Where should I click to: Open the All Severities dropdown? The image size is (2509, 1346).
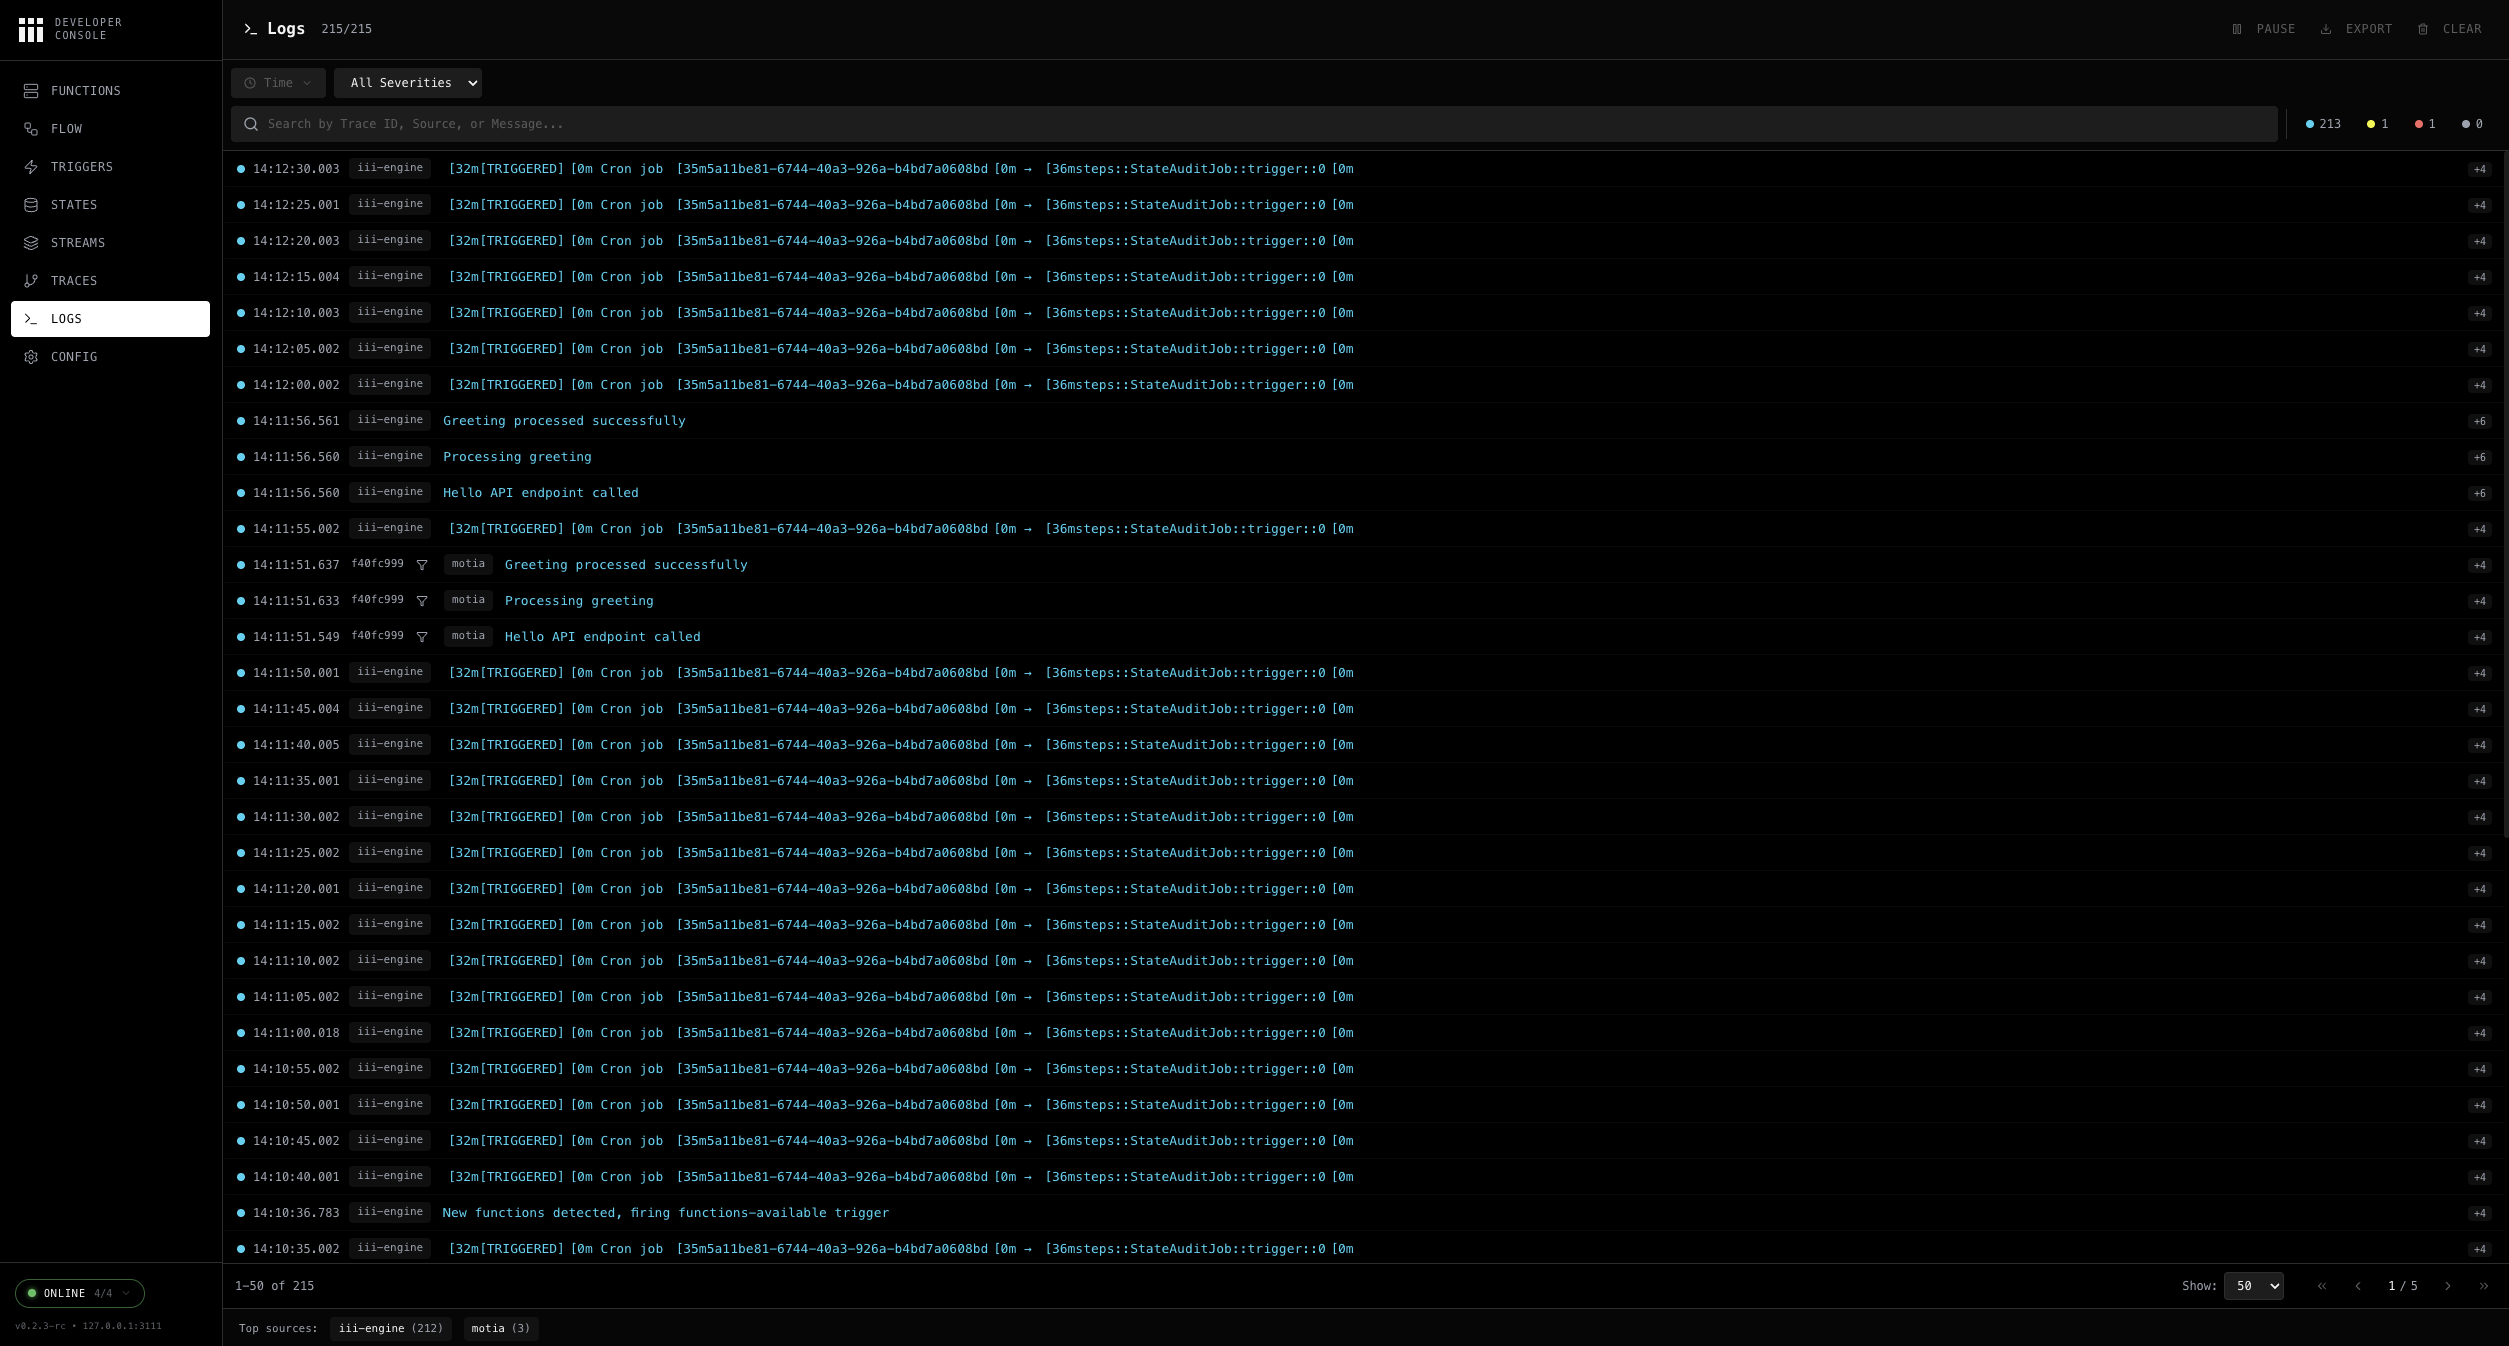tap(408, 83)
